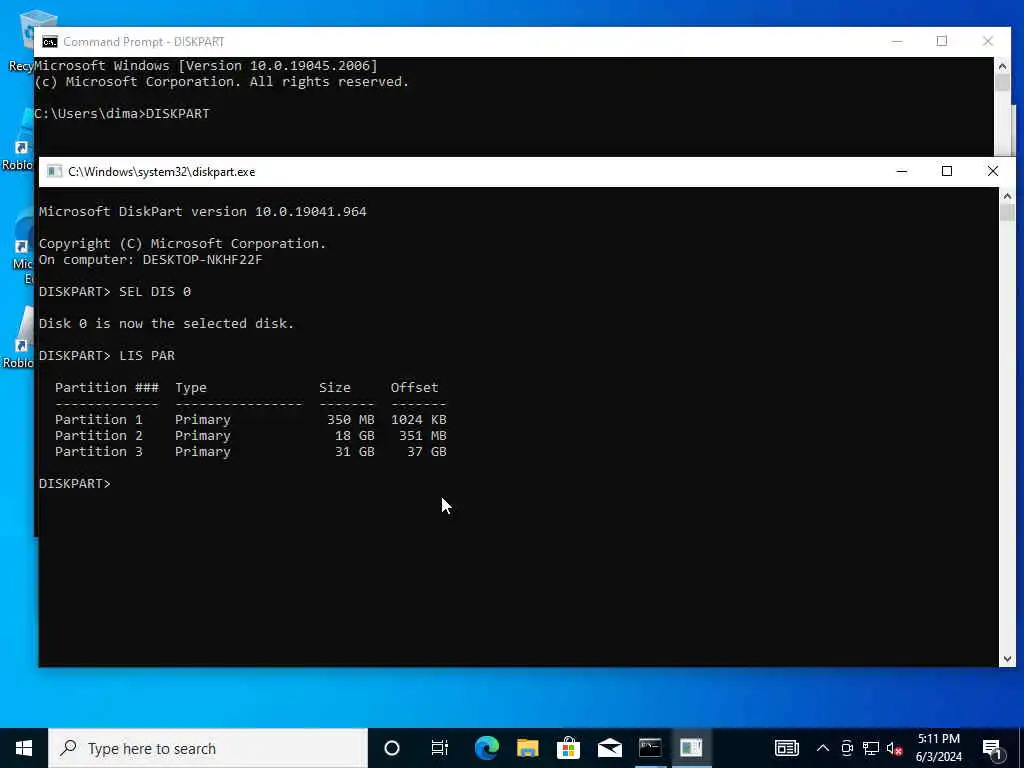Click the 'Partition 2' row
1024x768 pixels.
pyautogui.click(x=251, y=436)
